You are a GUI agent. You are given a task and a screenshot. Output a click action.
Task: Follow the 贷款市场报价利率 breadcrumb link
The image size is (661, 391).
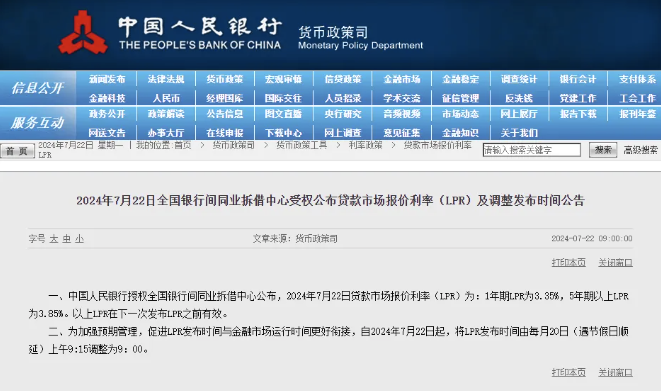coord(437,145)
